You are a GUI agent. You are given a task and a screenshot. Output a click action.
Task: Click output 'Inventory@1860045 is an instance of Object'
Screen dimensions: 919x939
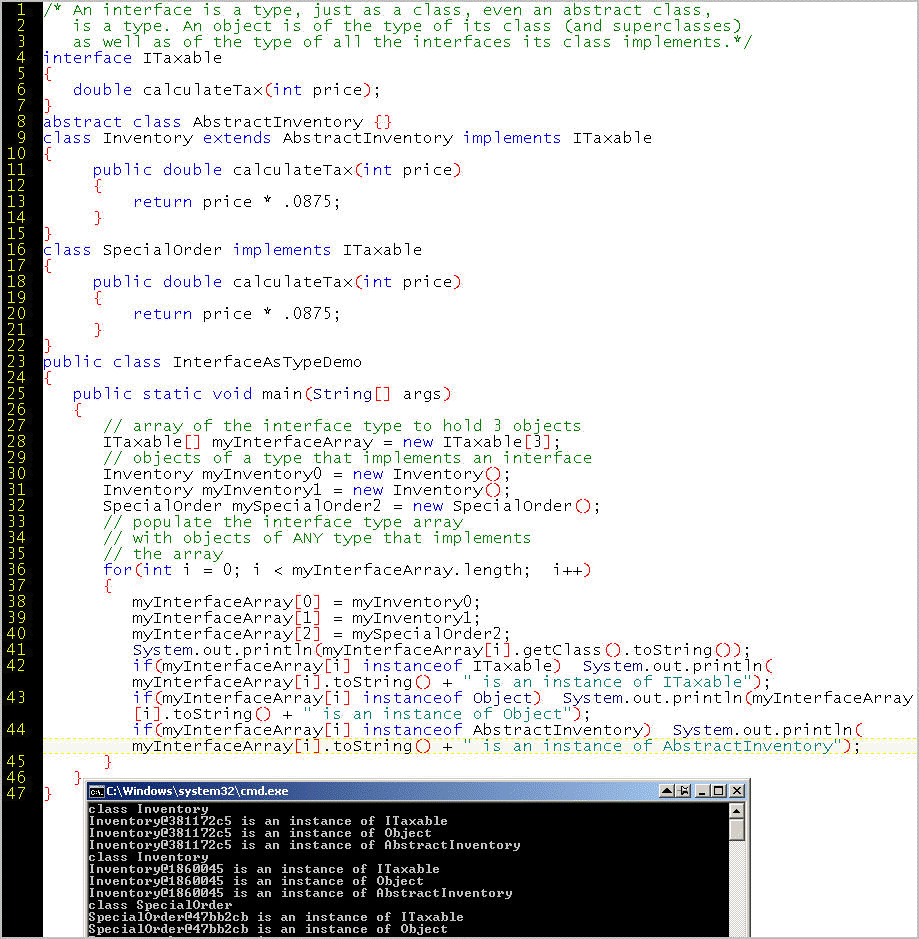(x=256, y=881)
